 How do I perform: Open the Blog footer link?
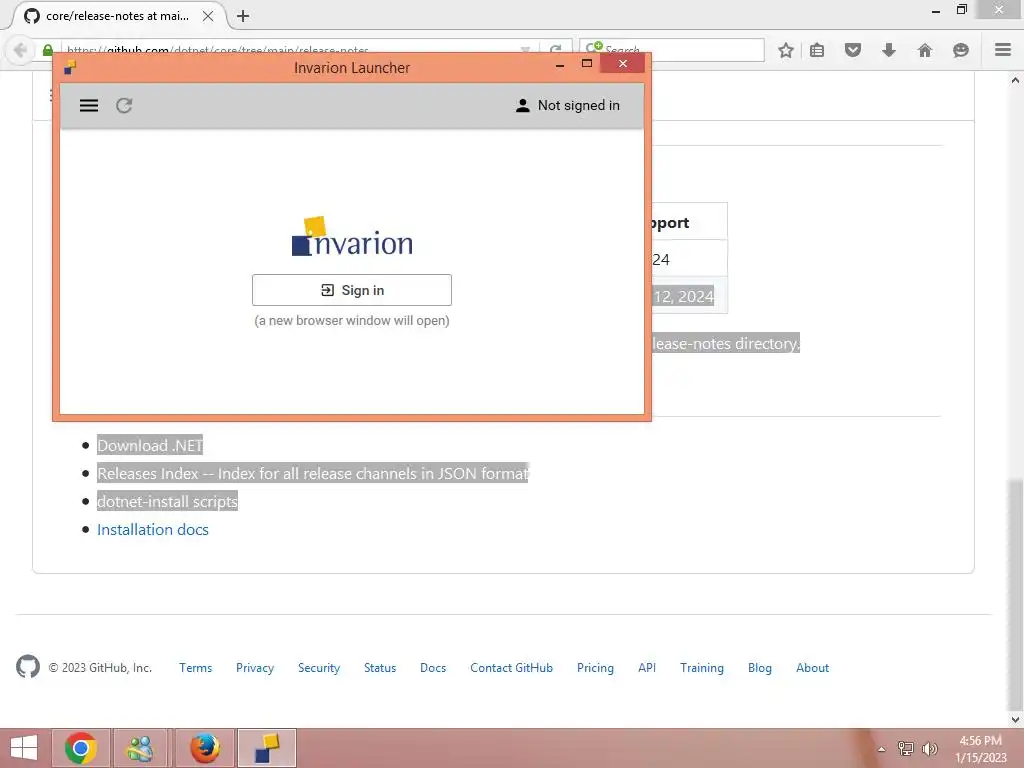[760, 667]
